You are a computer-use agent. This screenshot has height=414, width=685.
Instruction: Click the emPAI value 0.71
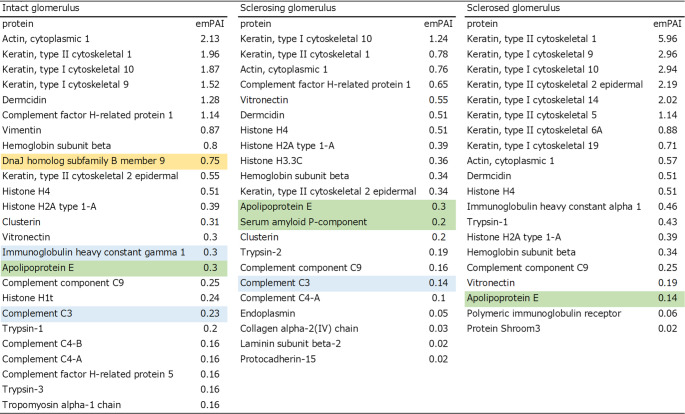pyautogui.click(x=668, y=145)
